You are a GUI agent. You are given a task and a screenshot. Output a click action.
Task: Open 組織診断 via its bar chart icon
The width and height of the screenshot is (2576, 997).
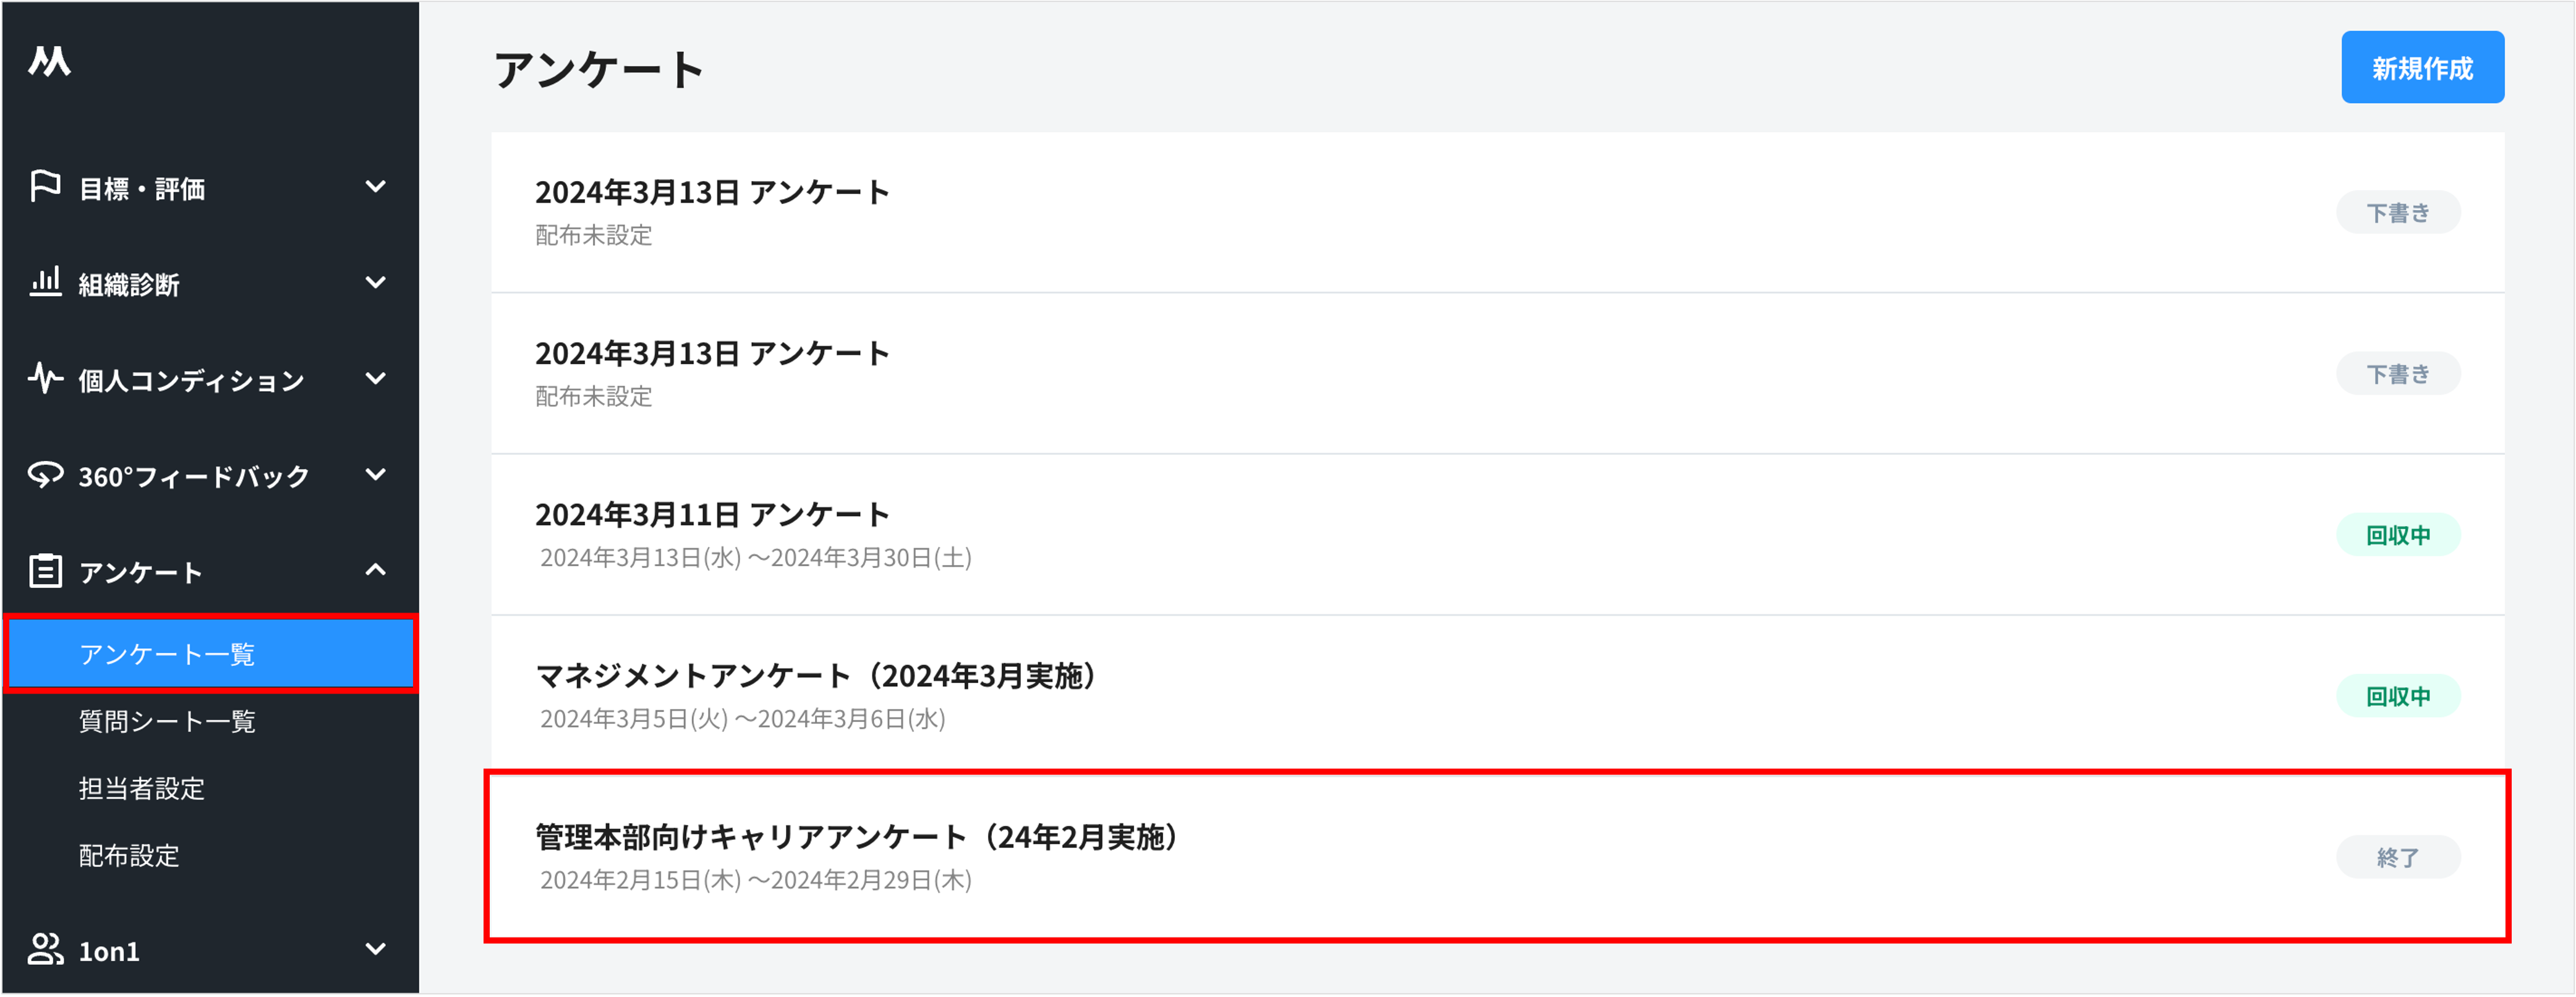45,283
